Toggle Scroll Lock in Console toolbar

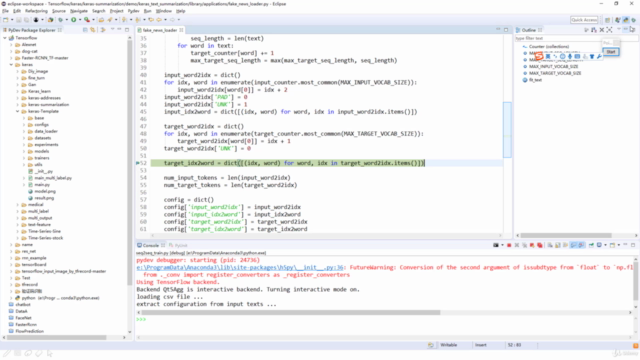pyautogui.click(x=557, y=245)
